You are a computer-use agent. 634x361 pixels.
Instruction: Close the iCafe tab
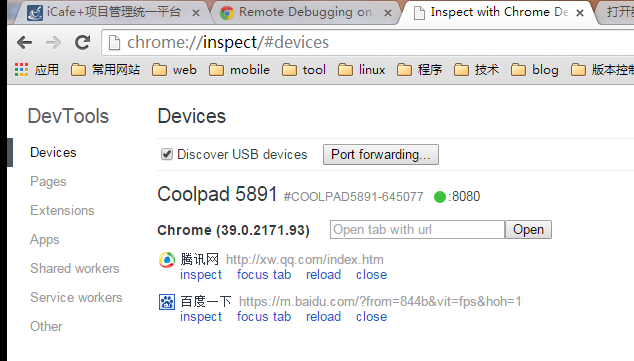coord(196,13)
